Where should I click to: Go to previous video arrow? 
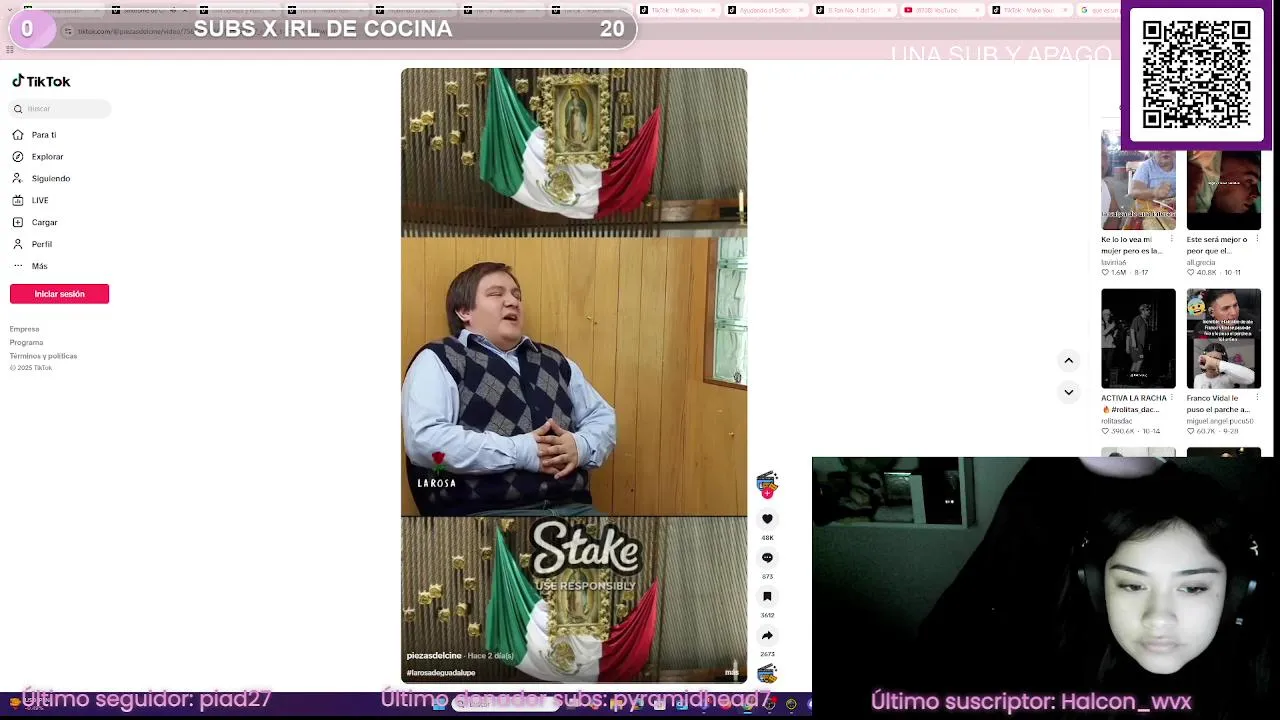point(1068,360)
